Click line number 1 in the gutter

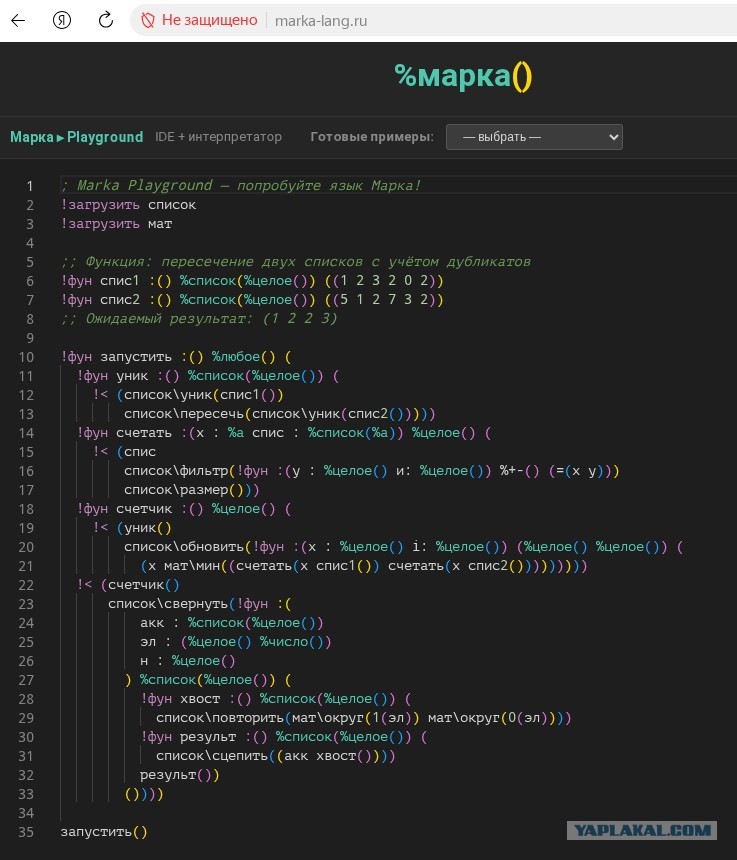30,186
